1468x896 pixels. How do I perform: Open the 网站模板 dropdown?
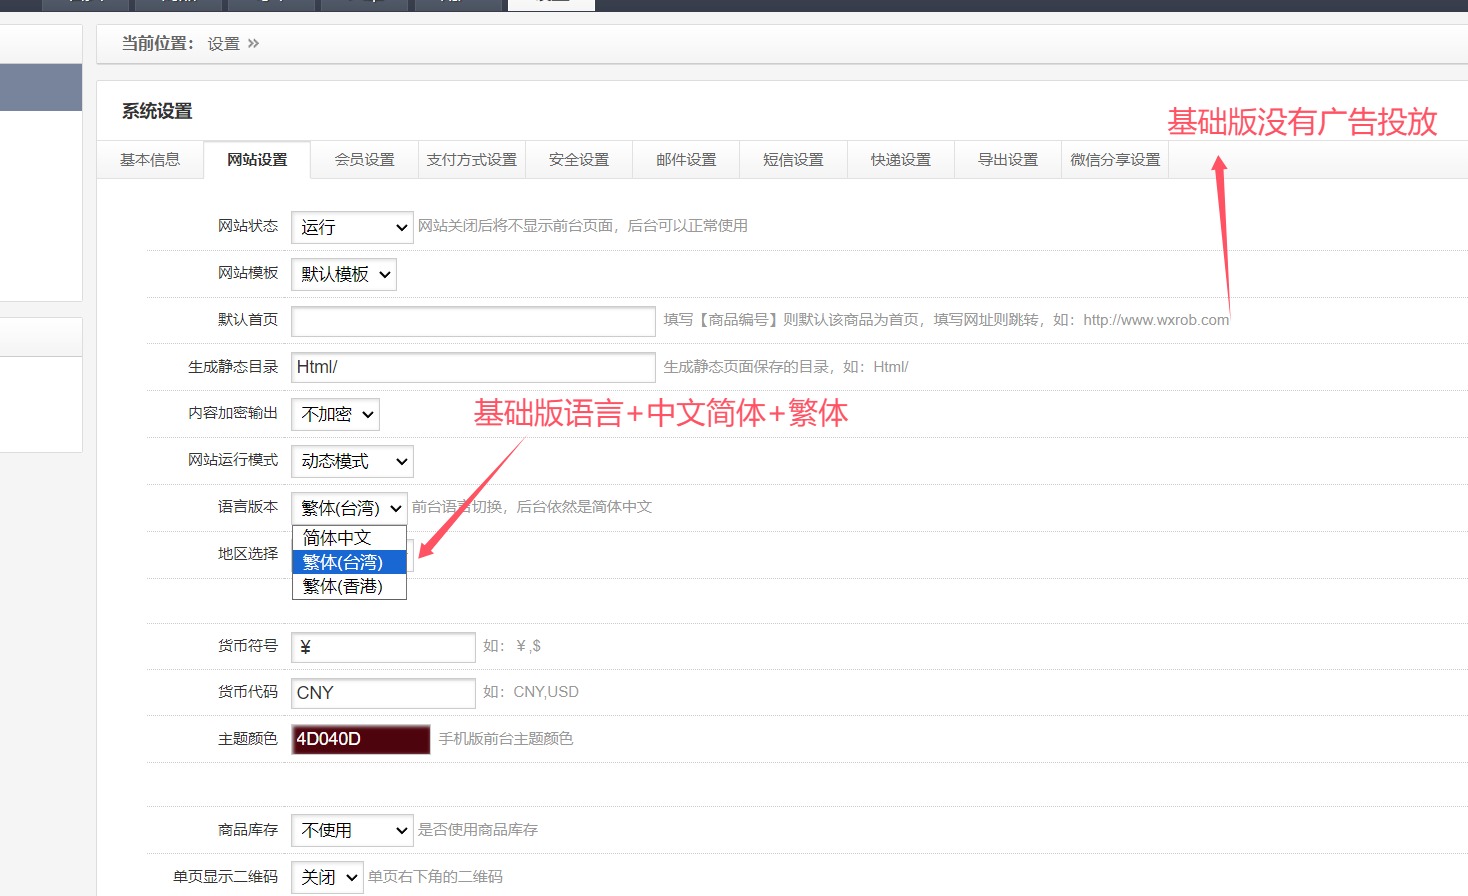344,274
